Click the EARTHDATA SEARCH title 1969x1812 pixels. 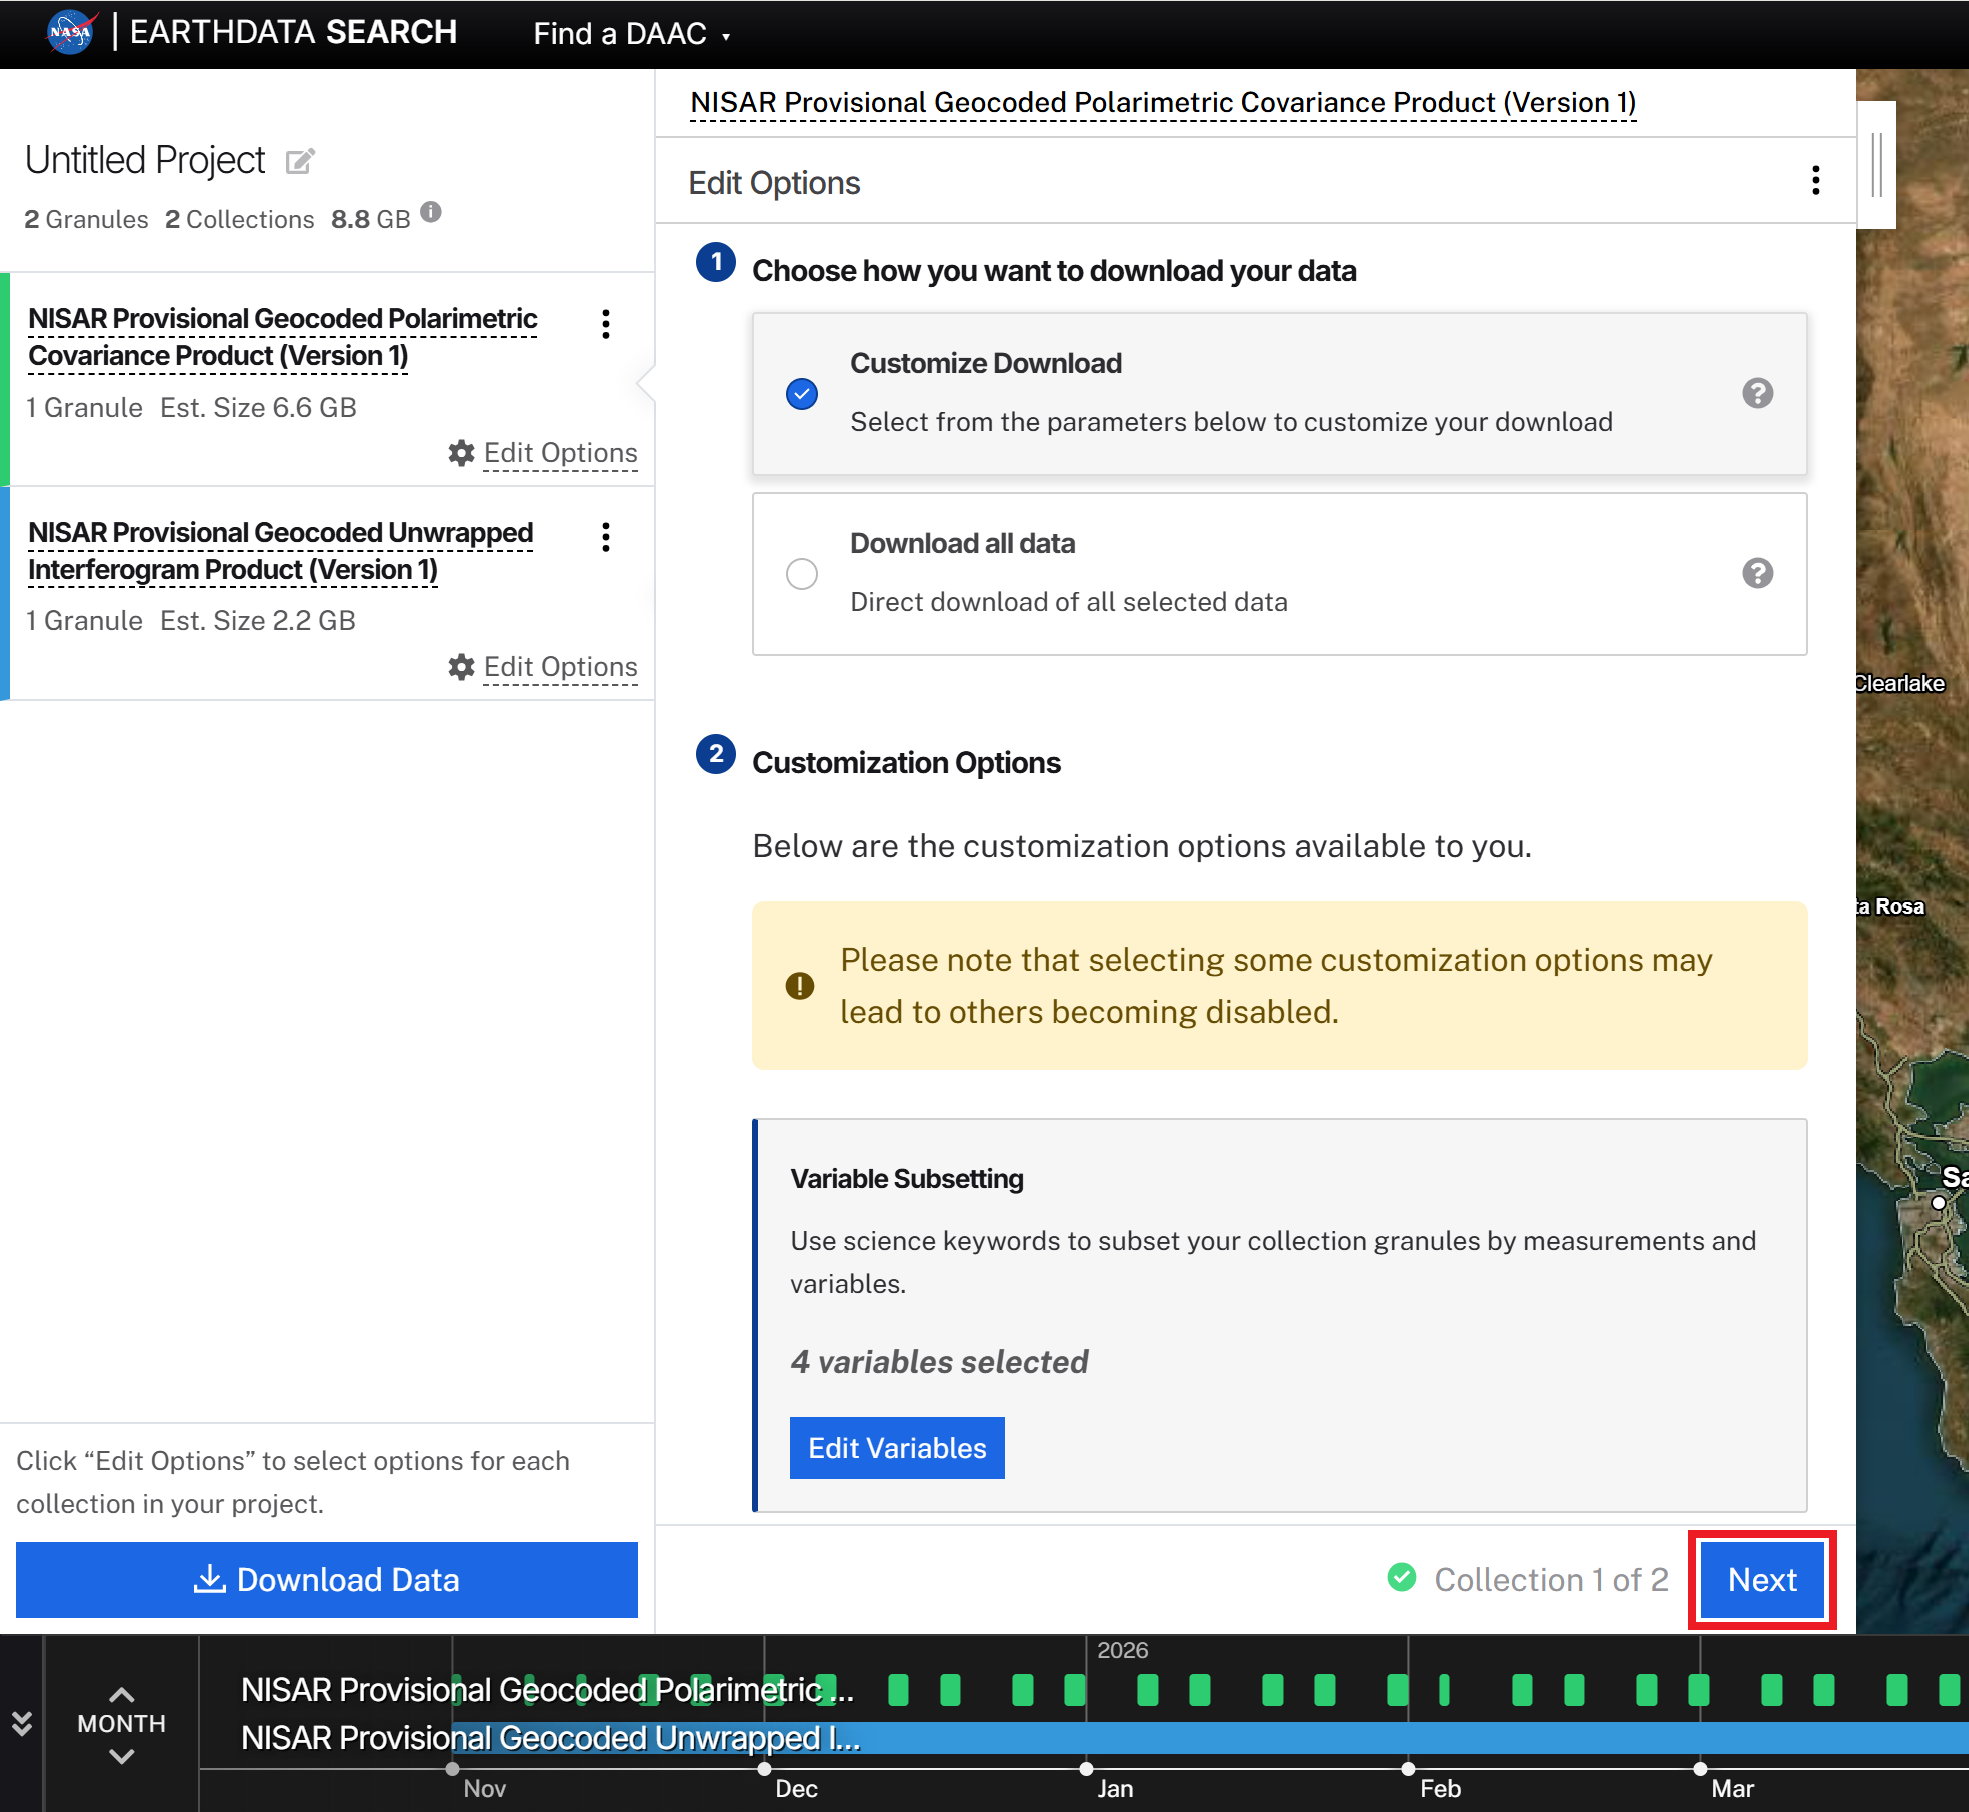pos(293,32)
